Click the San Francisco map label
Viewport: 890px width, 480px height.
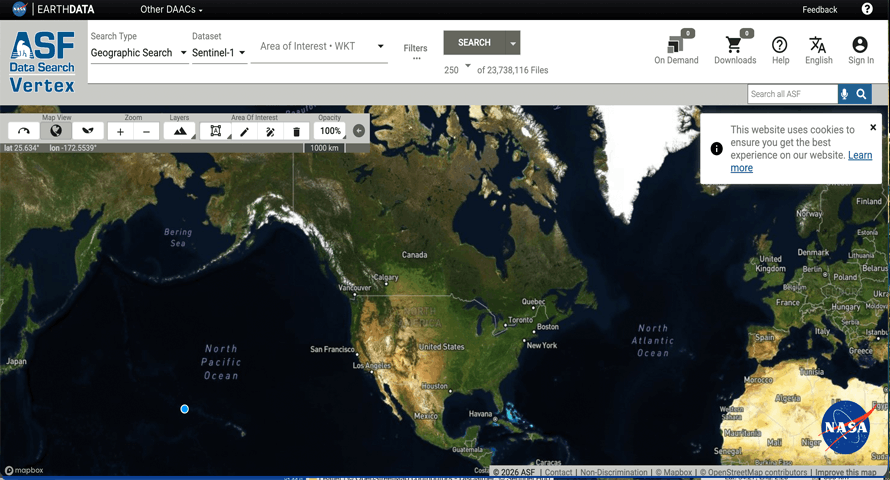click(x=332, y=350)
